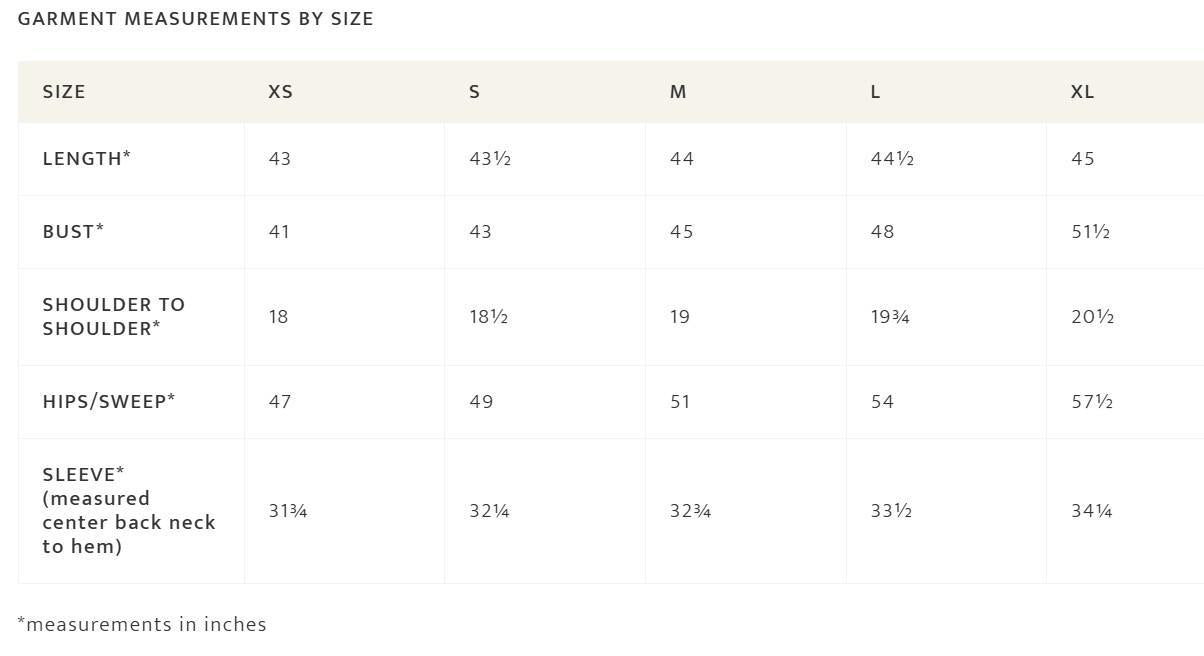This screenshot has width=1204, height=656.
Task: Click the Garment Measurements By Size heading
Action: tap(196, 19)
